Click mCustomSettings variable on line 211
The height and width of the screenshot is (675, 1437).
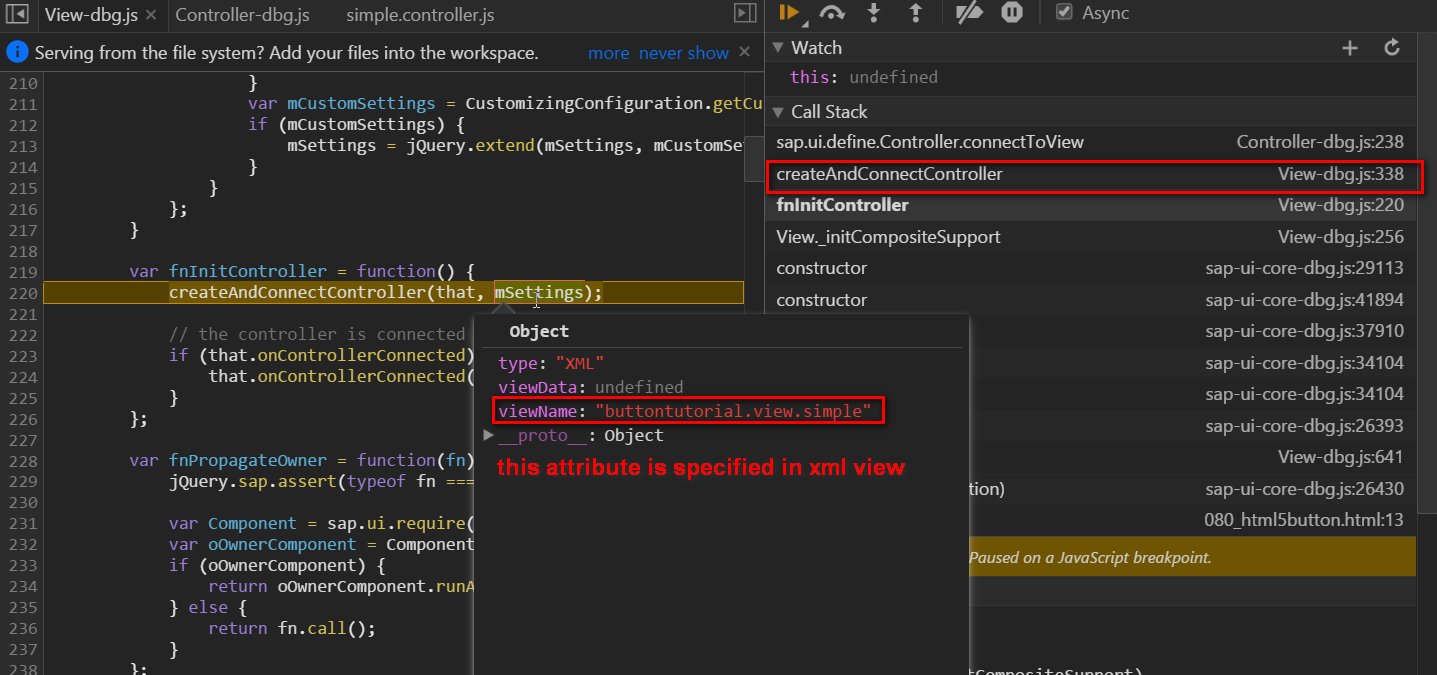(361, 103)
